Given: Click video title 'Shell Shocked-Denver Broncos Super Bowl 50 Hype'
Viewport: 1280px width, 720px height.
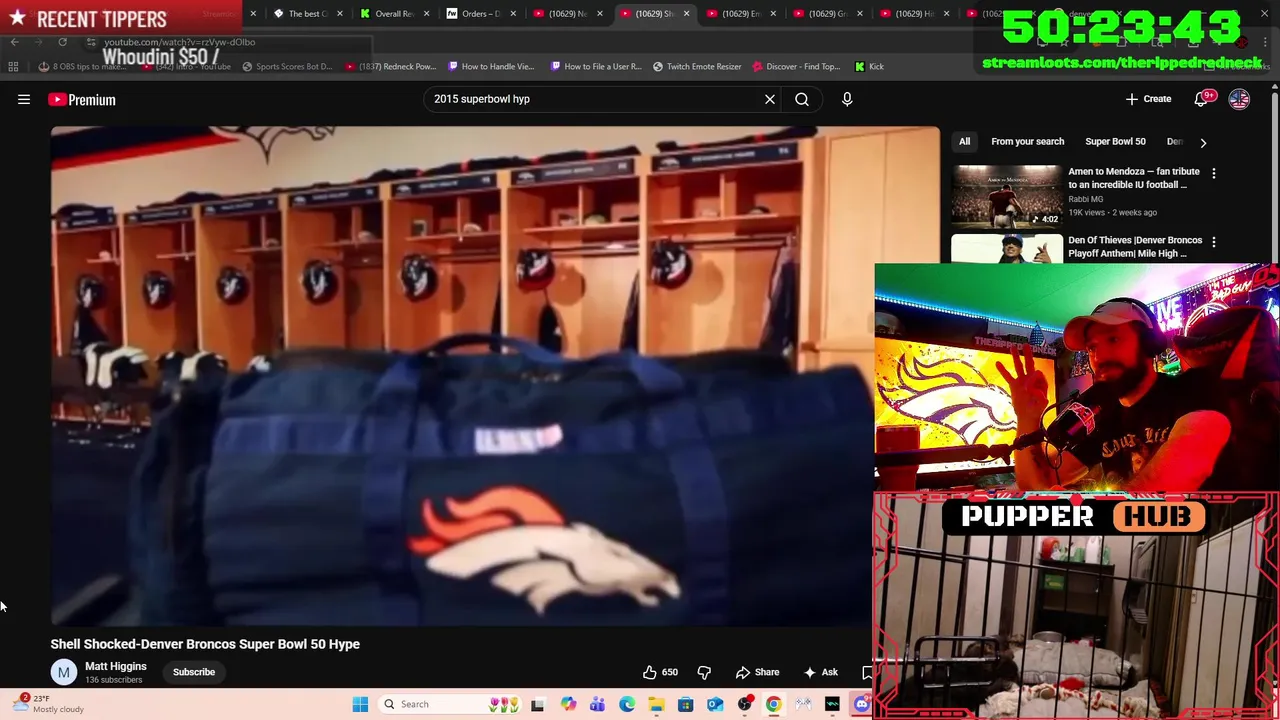Looking at the screenshot, I should click(x=205, y=644).
